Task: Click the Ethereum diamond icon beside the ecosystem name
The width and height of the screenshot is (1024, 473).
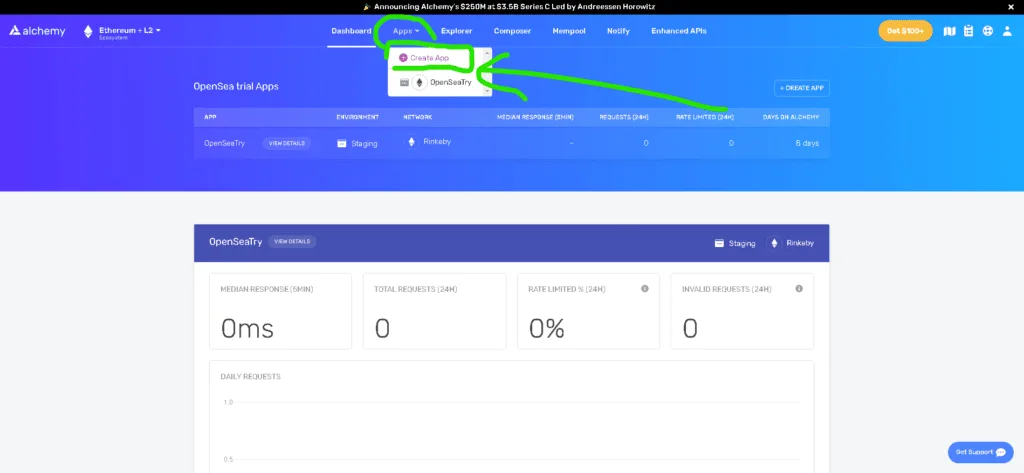Action: tap(88, 31)
